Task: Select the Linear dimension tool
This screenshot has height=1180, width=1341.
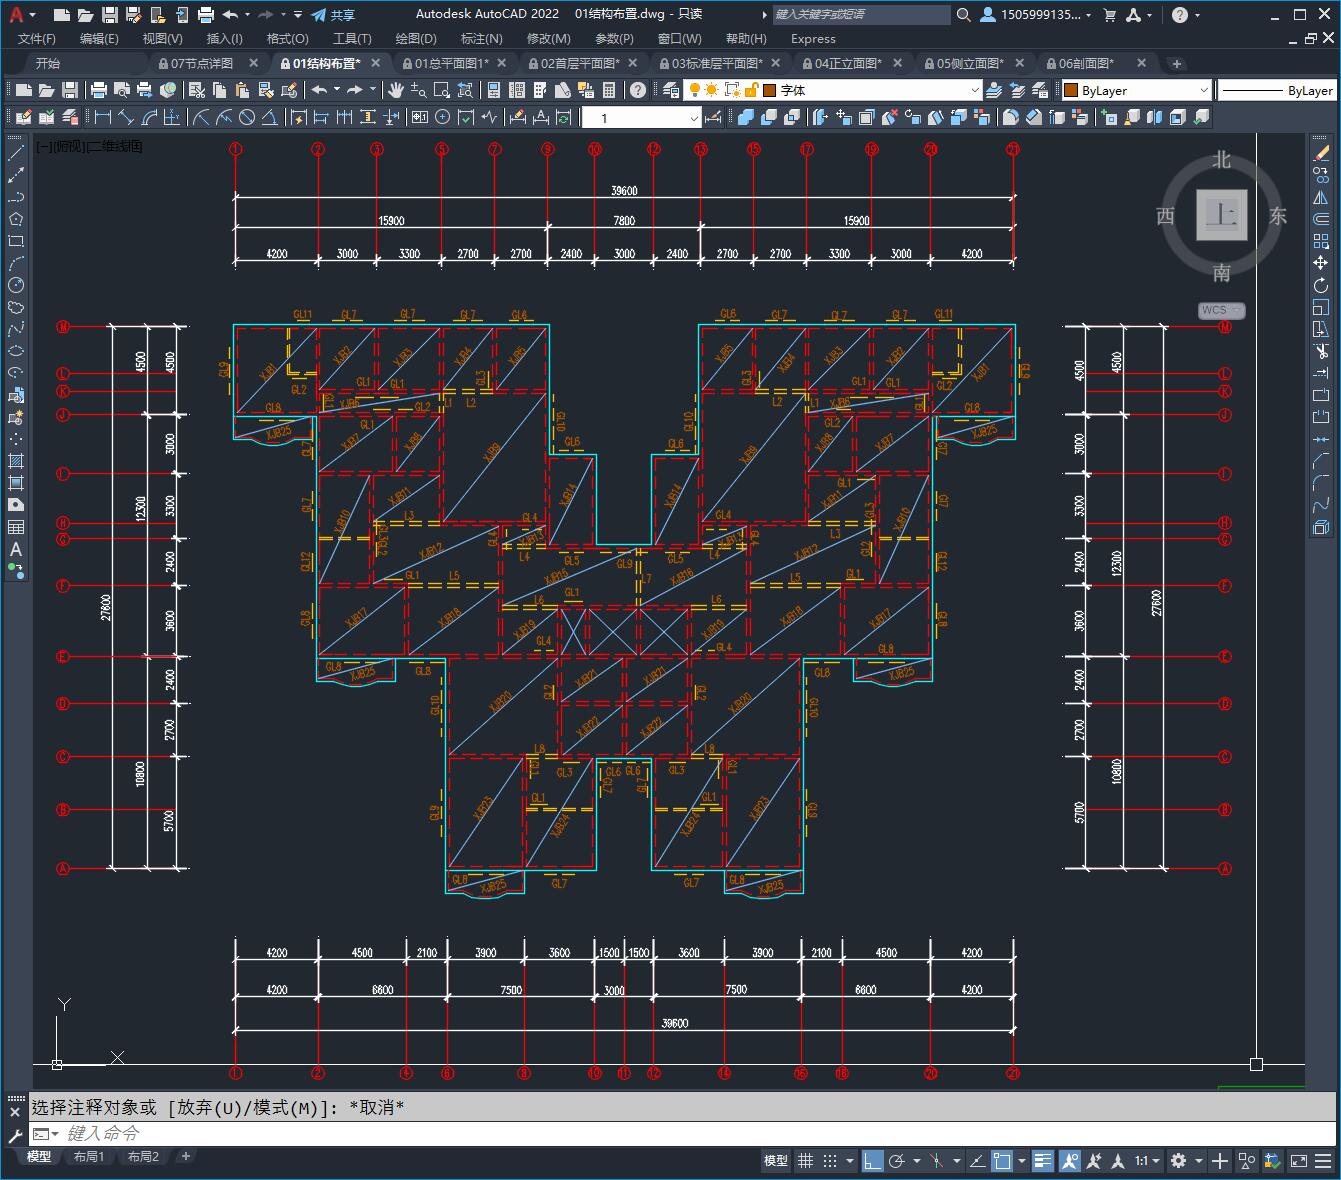Action: pos(103,117)
